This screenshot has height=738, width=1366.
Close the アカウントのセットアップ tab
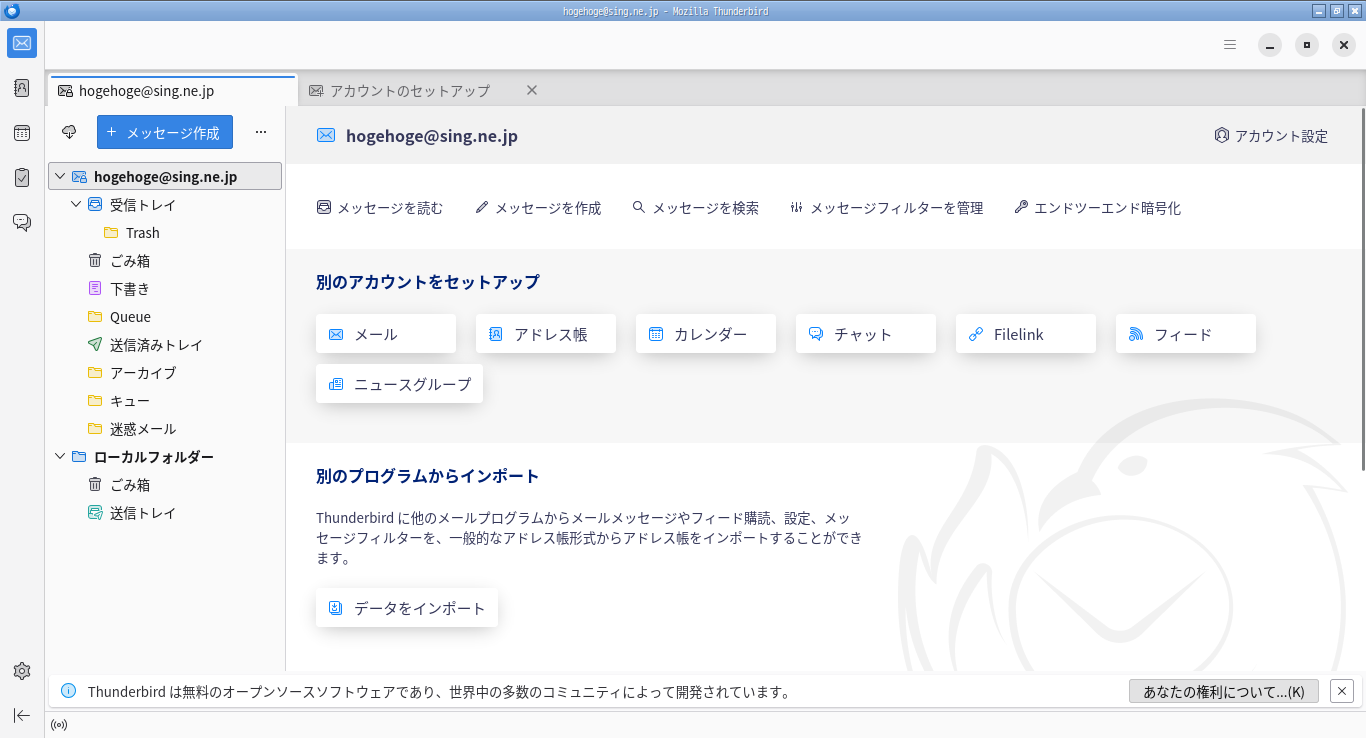[532, 90]
